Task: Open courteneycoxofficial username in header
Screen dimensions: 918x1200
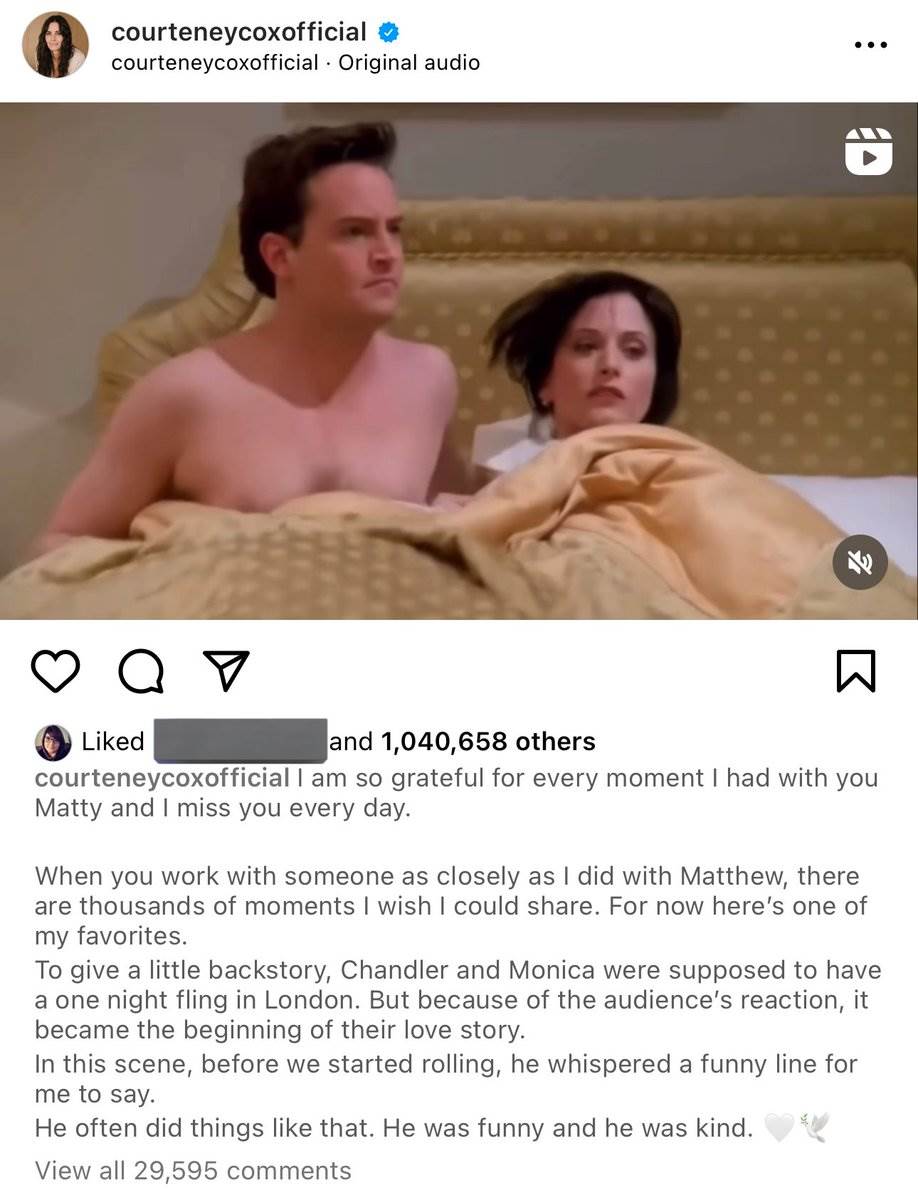Action: pyautogui.click(x=239, y=32)
